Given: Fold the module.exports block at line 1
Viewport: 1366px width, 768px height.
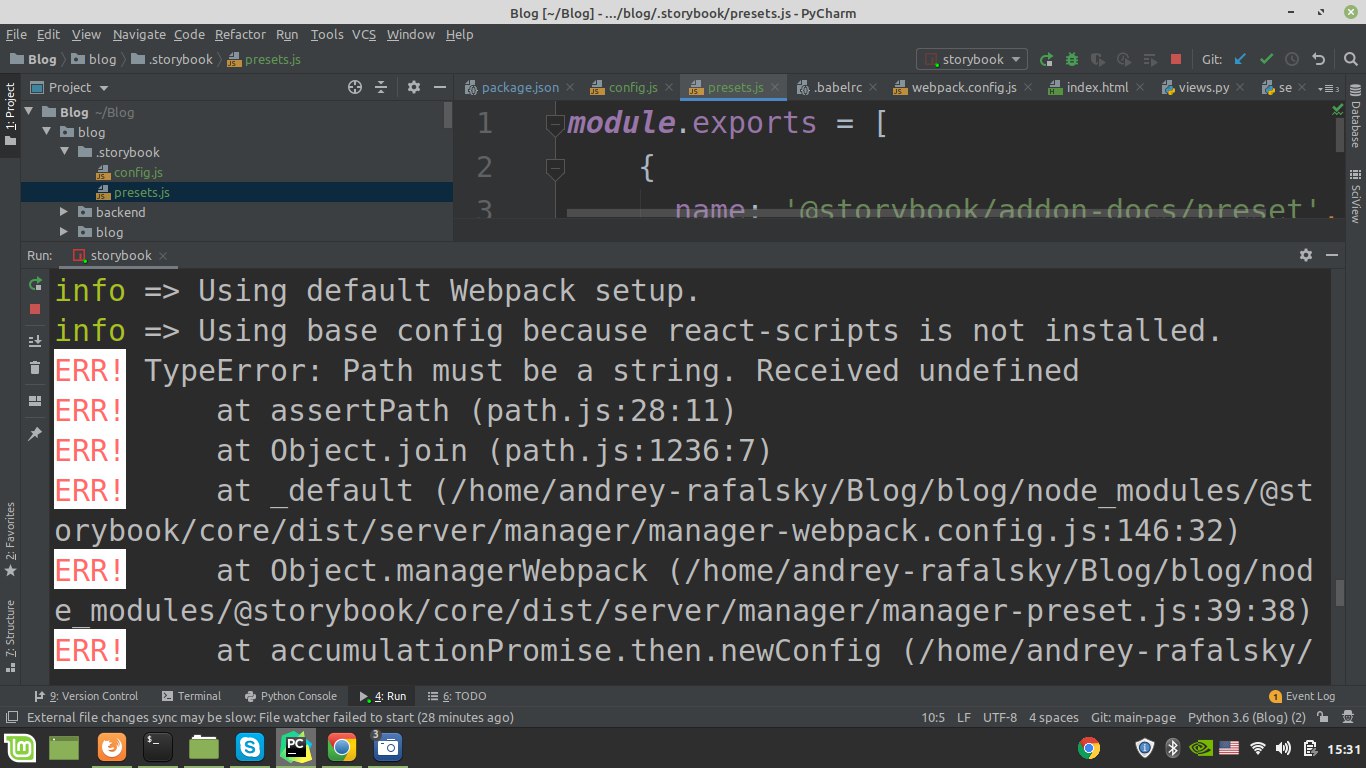Looking at the screenshot, I should click(x=555, y=124).
